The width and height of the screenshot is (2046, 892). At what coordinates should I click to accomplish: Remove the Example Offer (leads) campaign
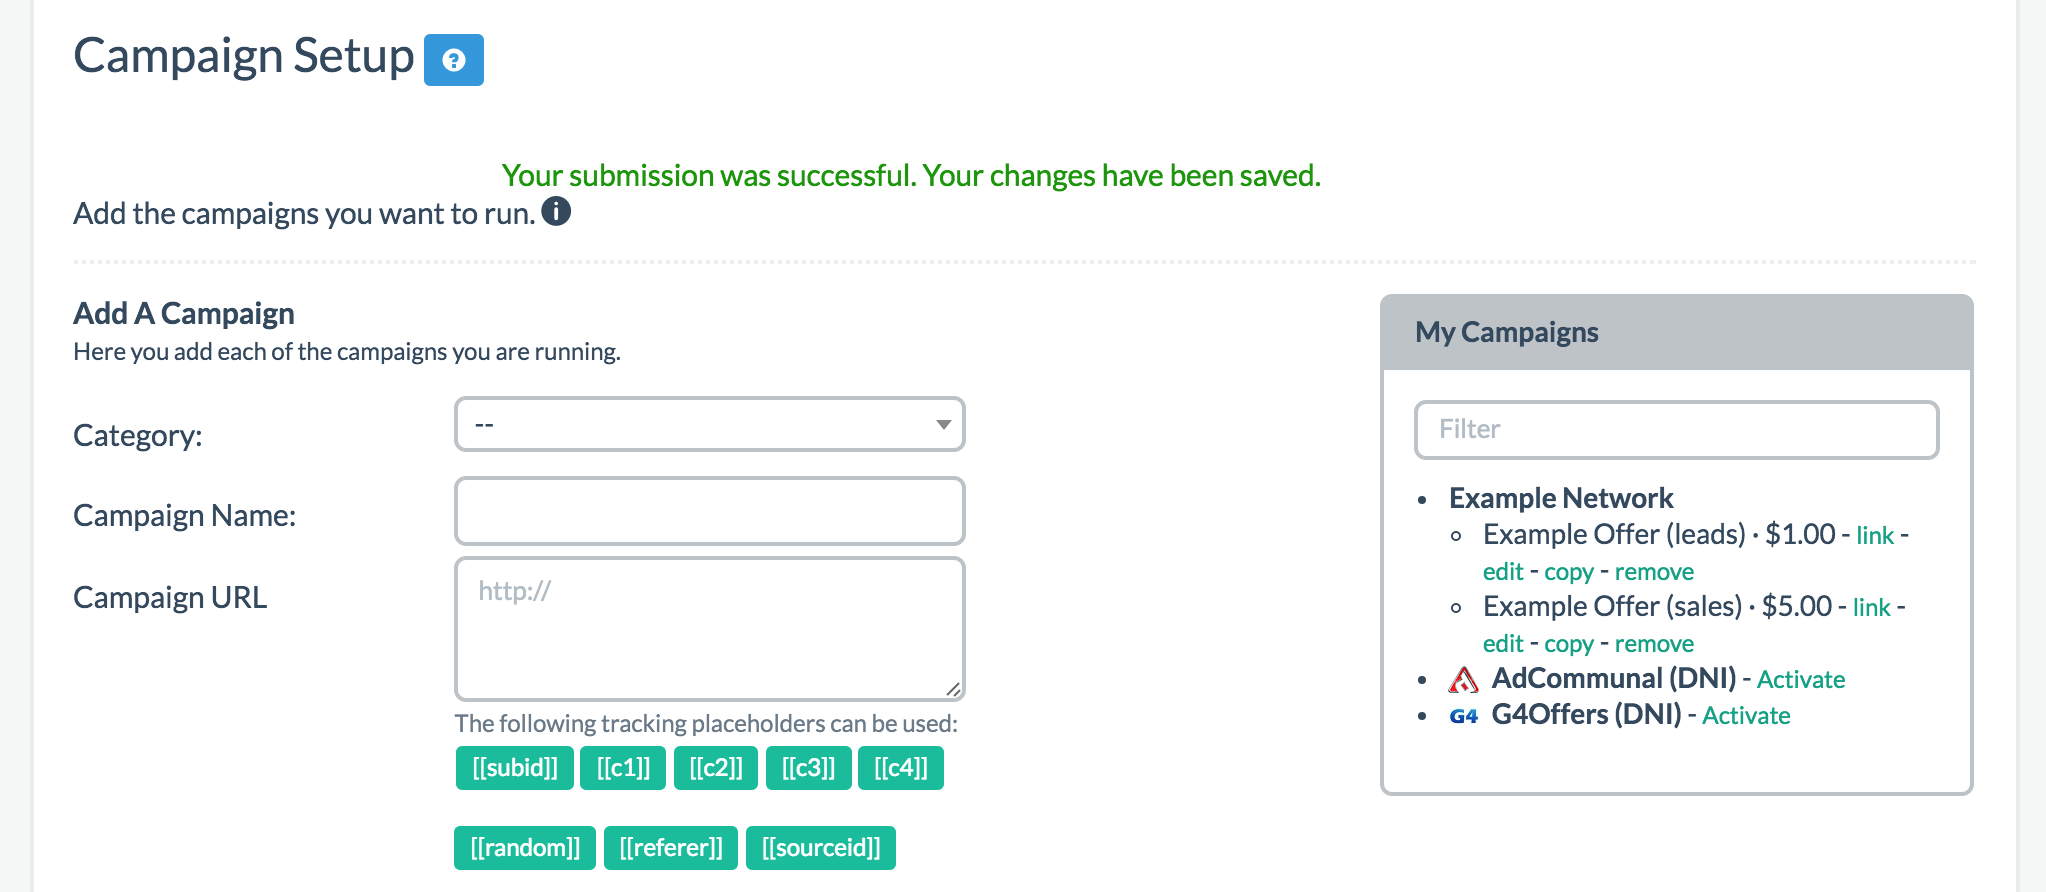click(x=1655, y=571)
